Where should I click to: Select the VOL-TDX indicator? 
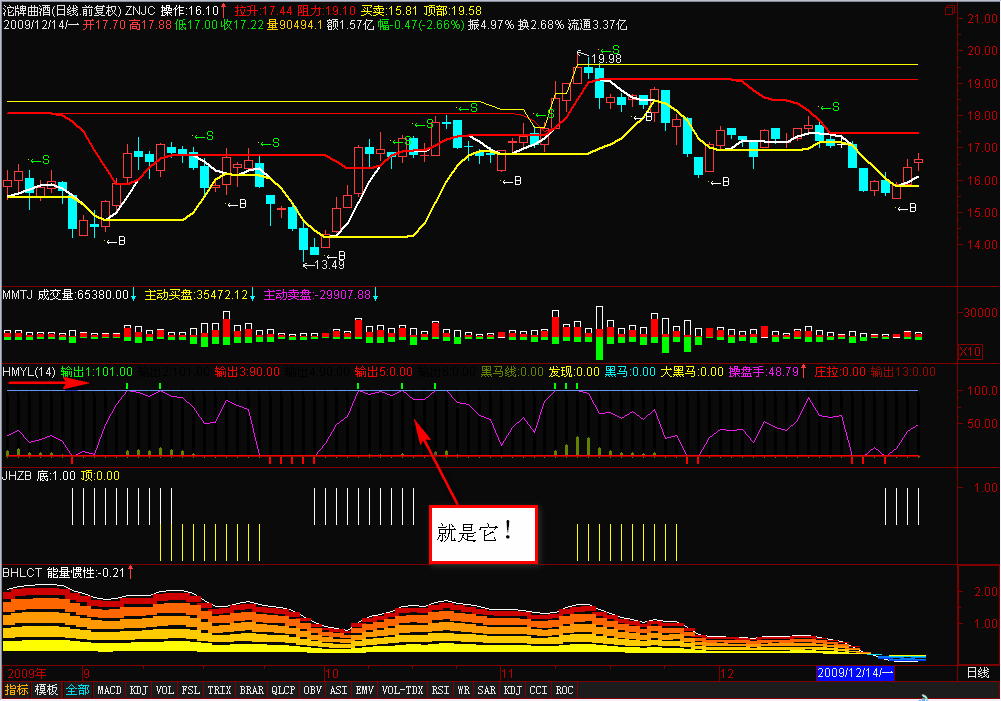pos(402,690)
